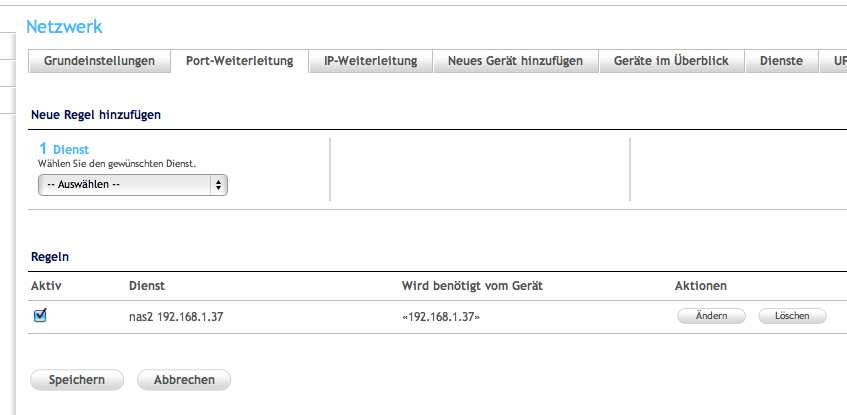
Task: Click the Netzwerk page heading
Action: (64, 27)
